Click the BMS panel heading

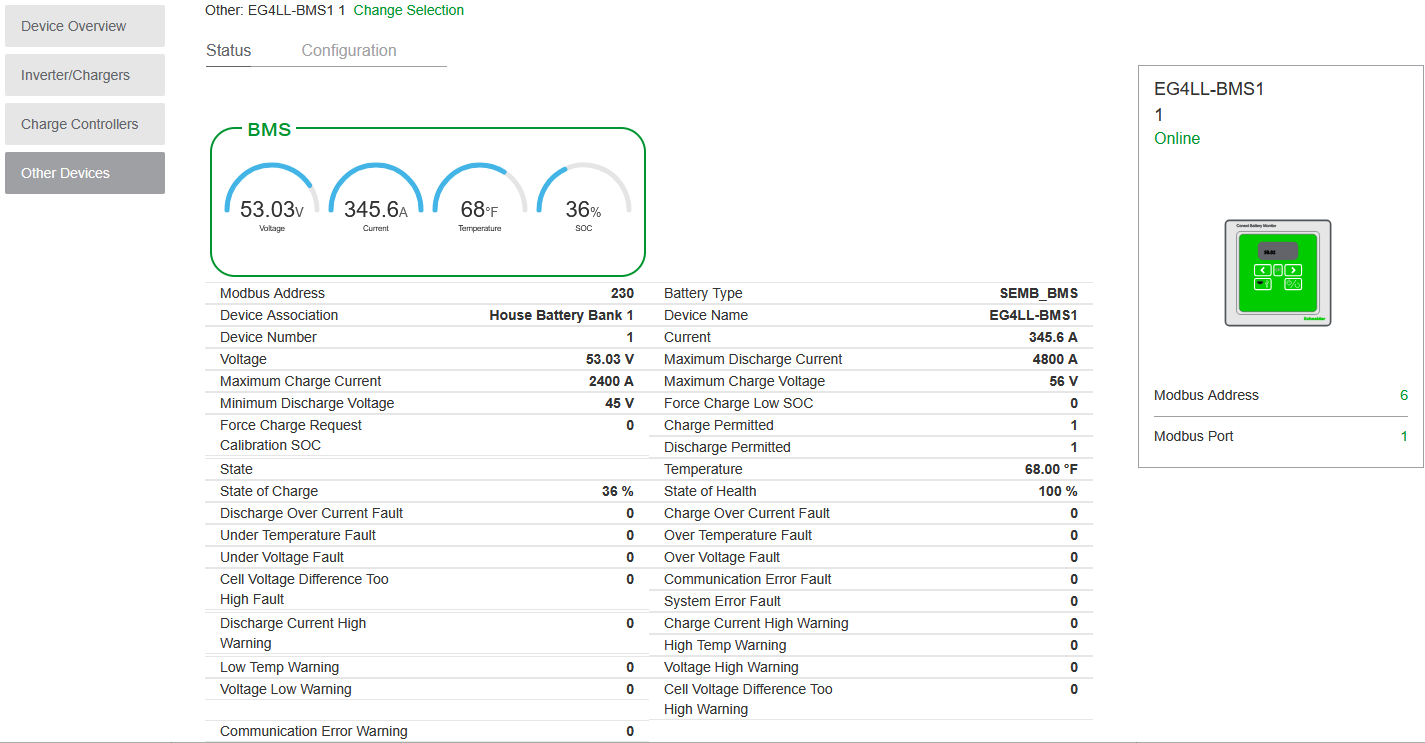click(269, 130)
